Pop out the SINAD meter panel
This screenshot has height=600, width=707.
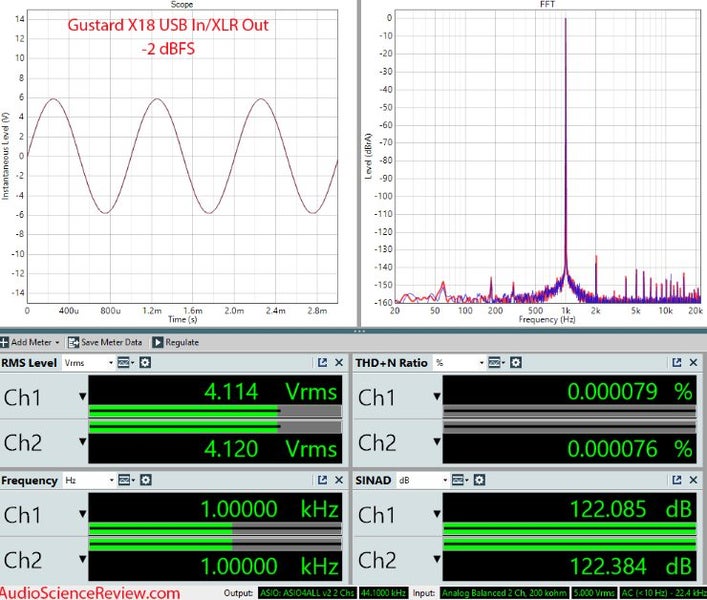click(x=677, y=480)
